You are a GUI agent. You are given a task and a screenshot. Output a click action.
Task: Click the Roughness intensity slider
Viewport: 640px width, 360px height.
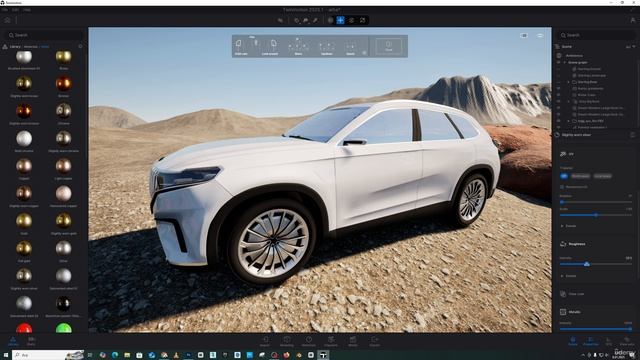596,264
